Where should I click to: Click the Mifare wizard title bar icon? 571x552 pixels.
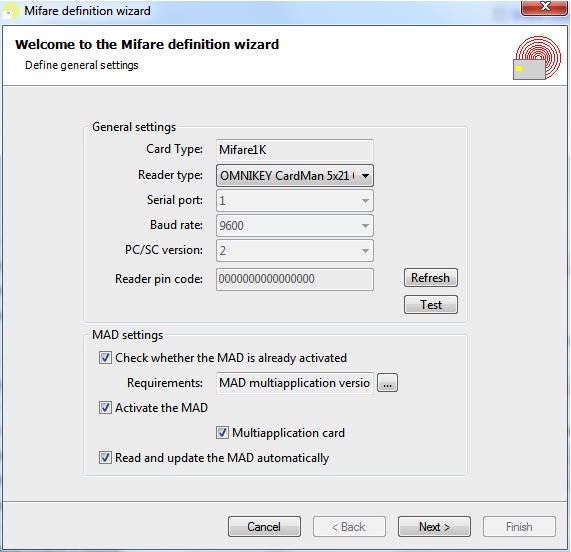10,11
